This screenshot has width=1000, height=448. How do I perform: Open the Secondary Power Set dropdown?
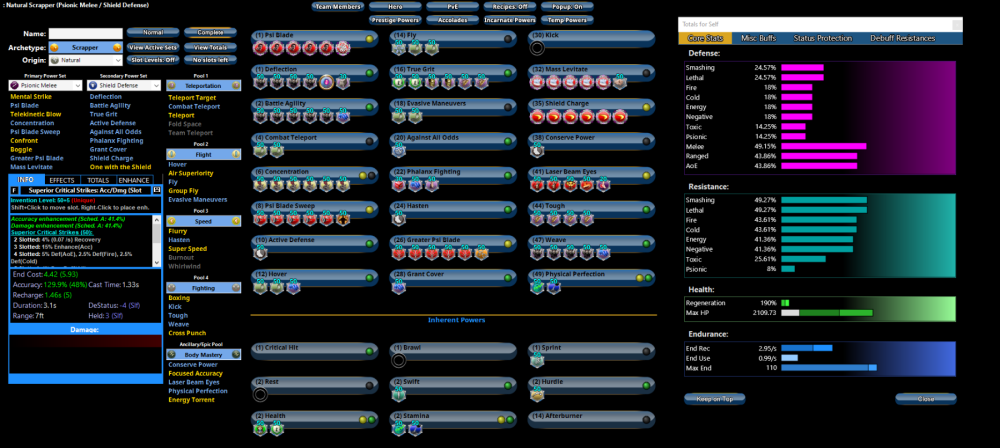click(122, 86)
